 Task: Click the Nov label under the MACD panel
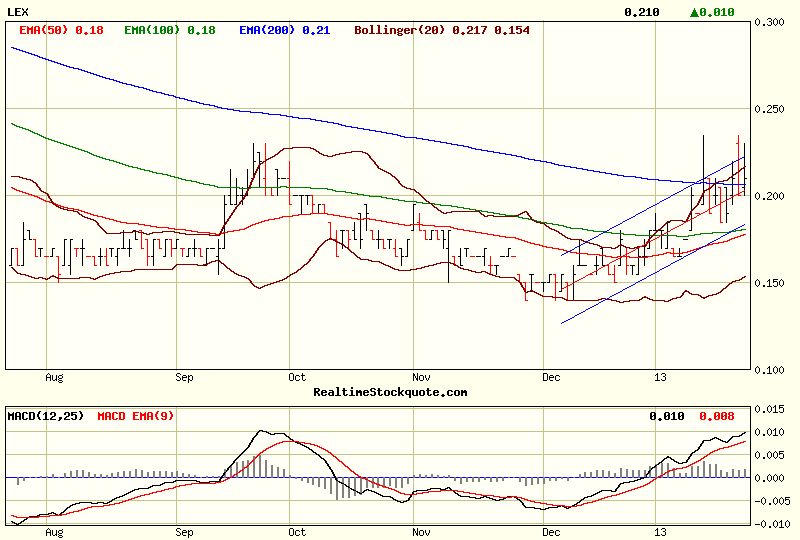[x=421, y=532]
